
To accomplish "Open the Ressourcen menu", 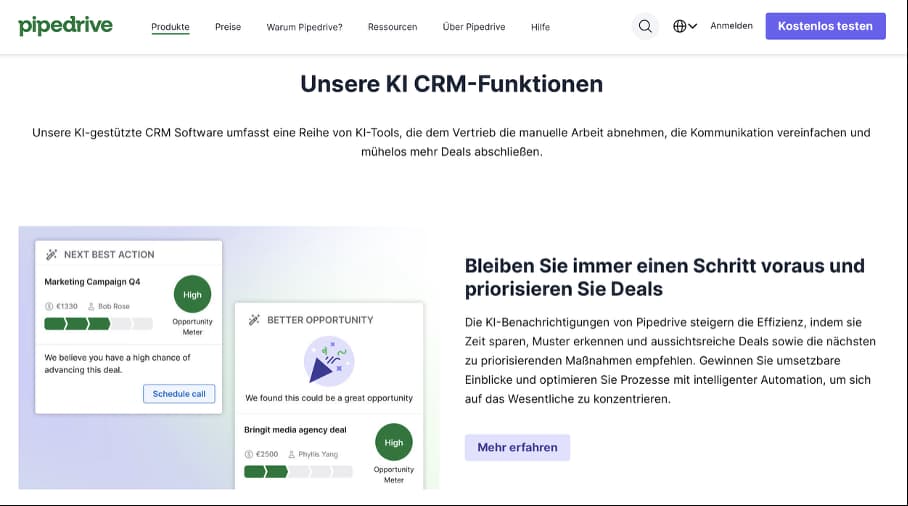I will pos(392,27).
